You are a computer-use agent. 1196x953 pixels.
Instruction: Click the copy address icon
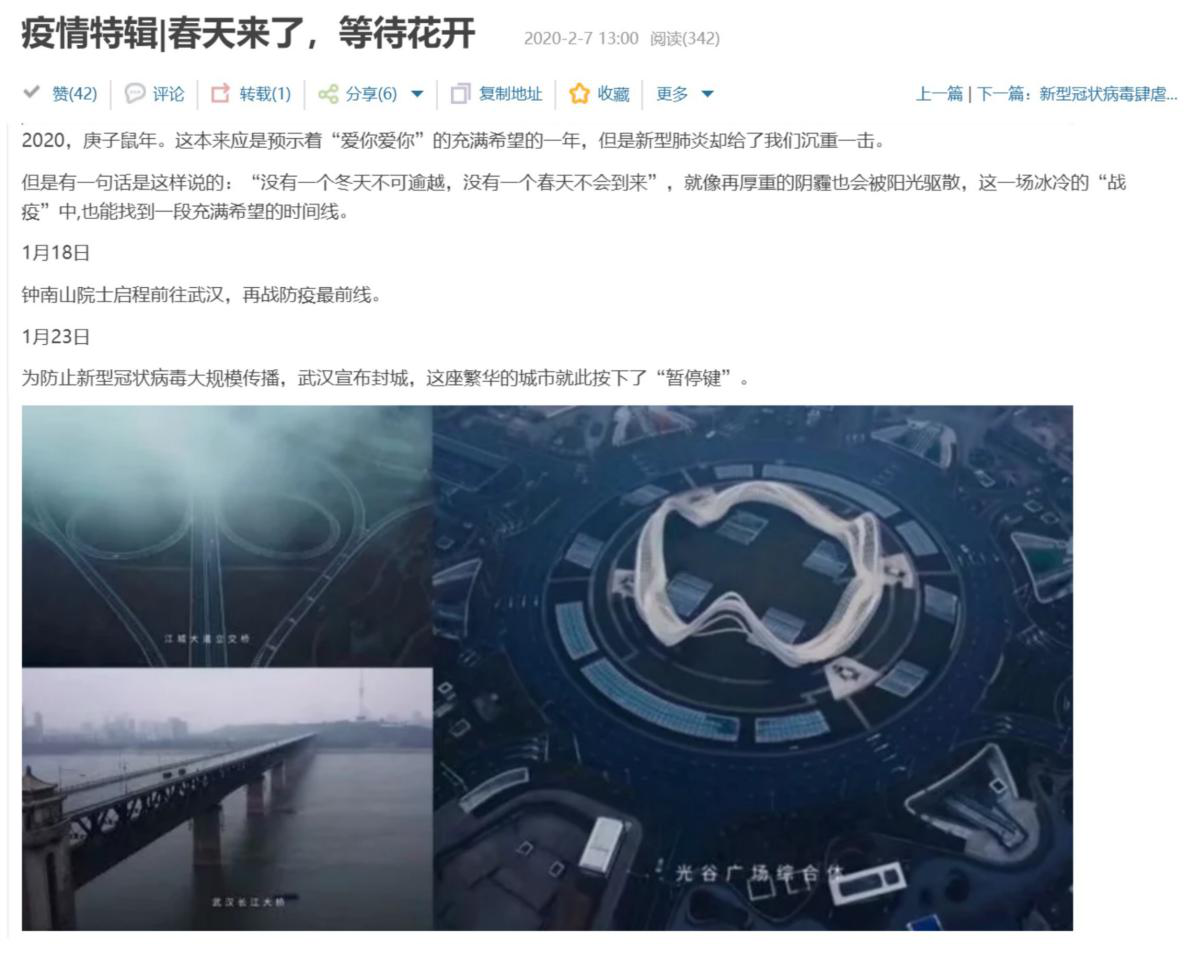click(461, 94)
